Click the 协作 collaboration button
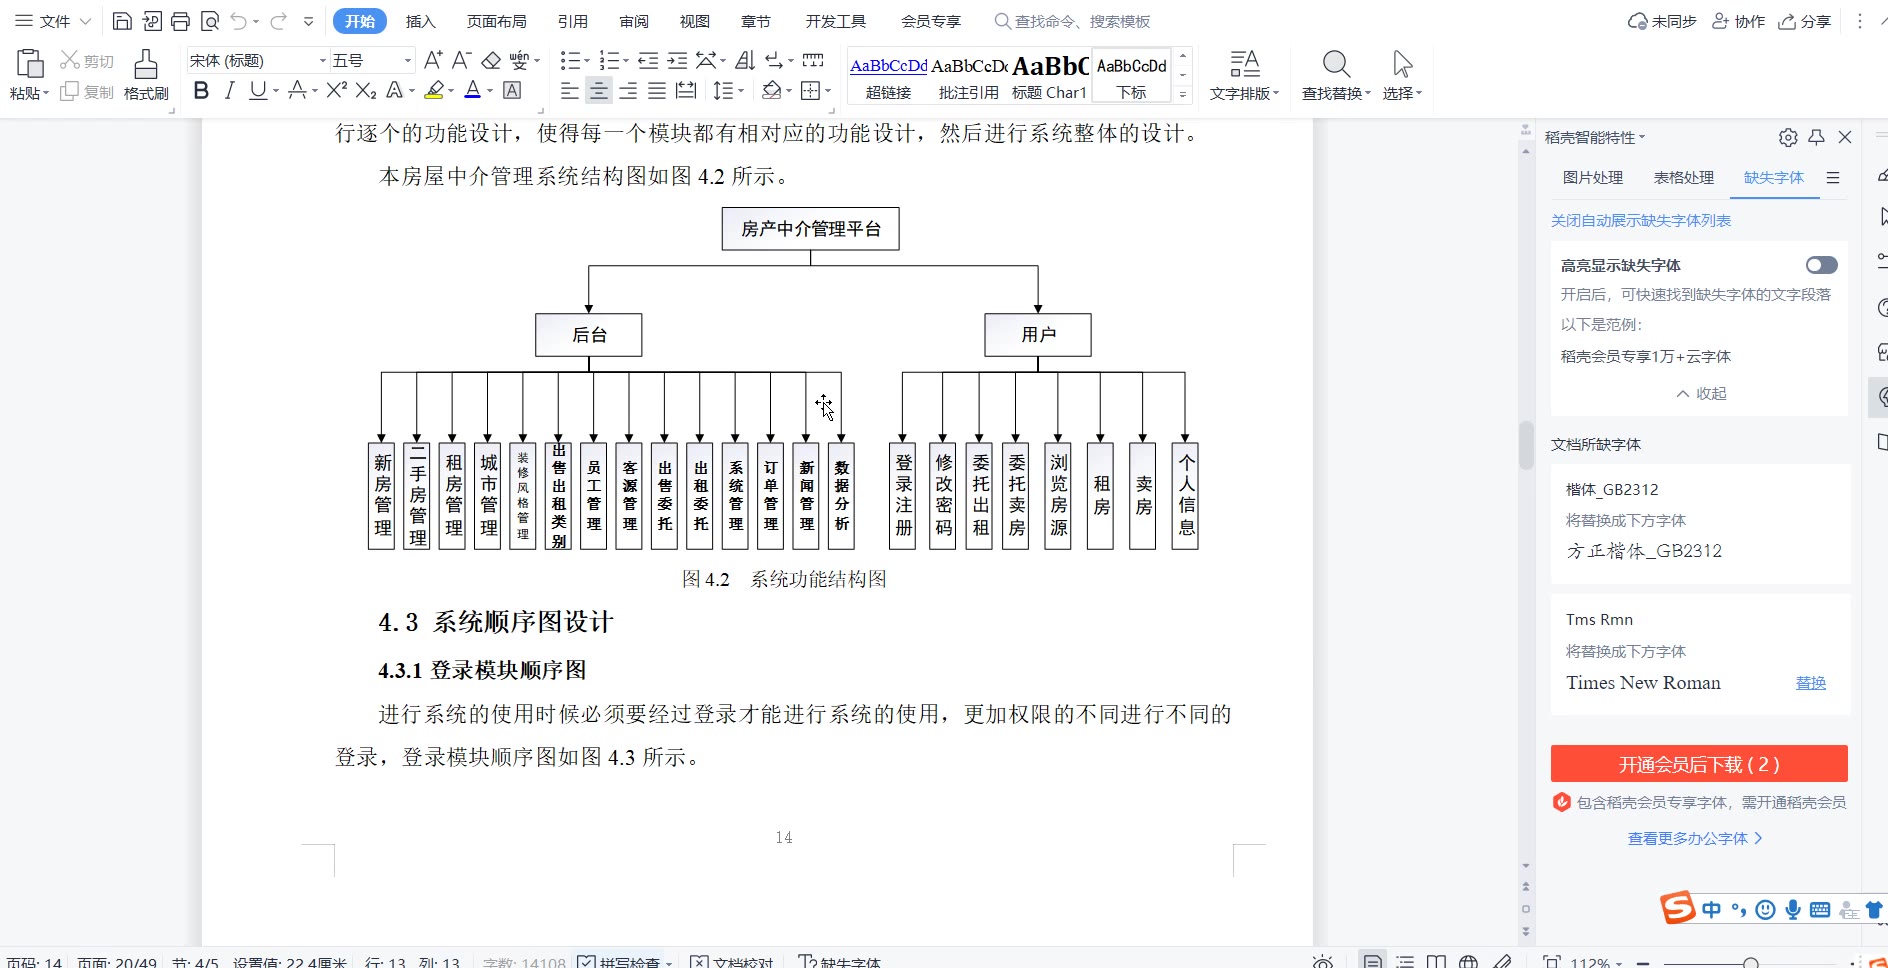 point(1739,21)
